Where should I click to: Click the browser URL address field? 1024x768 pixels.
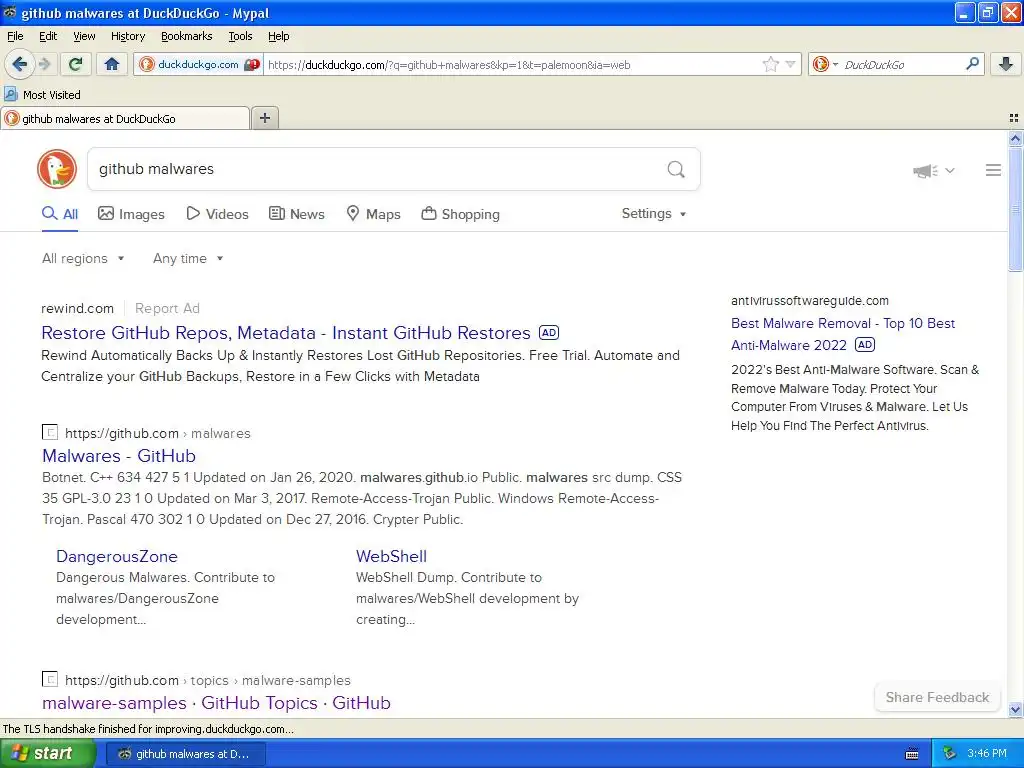[x=513, y=64]
